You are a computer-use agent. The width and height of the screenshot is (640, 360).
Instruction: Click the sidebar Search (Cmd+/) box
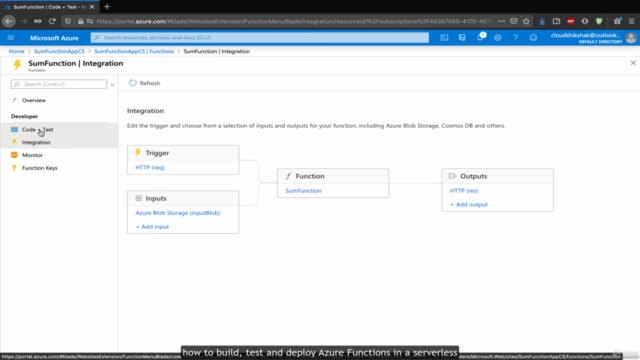point(59,84)
